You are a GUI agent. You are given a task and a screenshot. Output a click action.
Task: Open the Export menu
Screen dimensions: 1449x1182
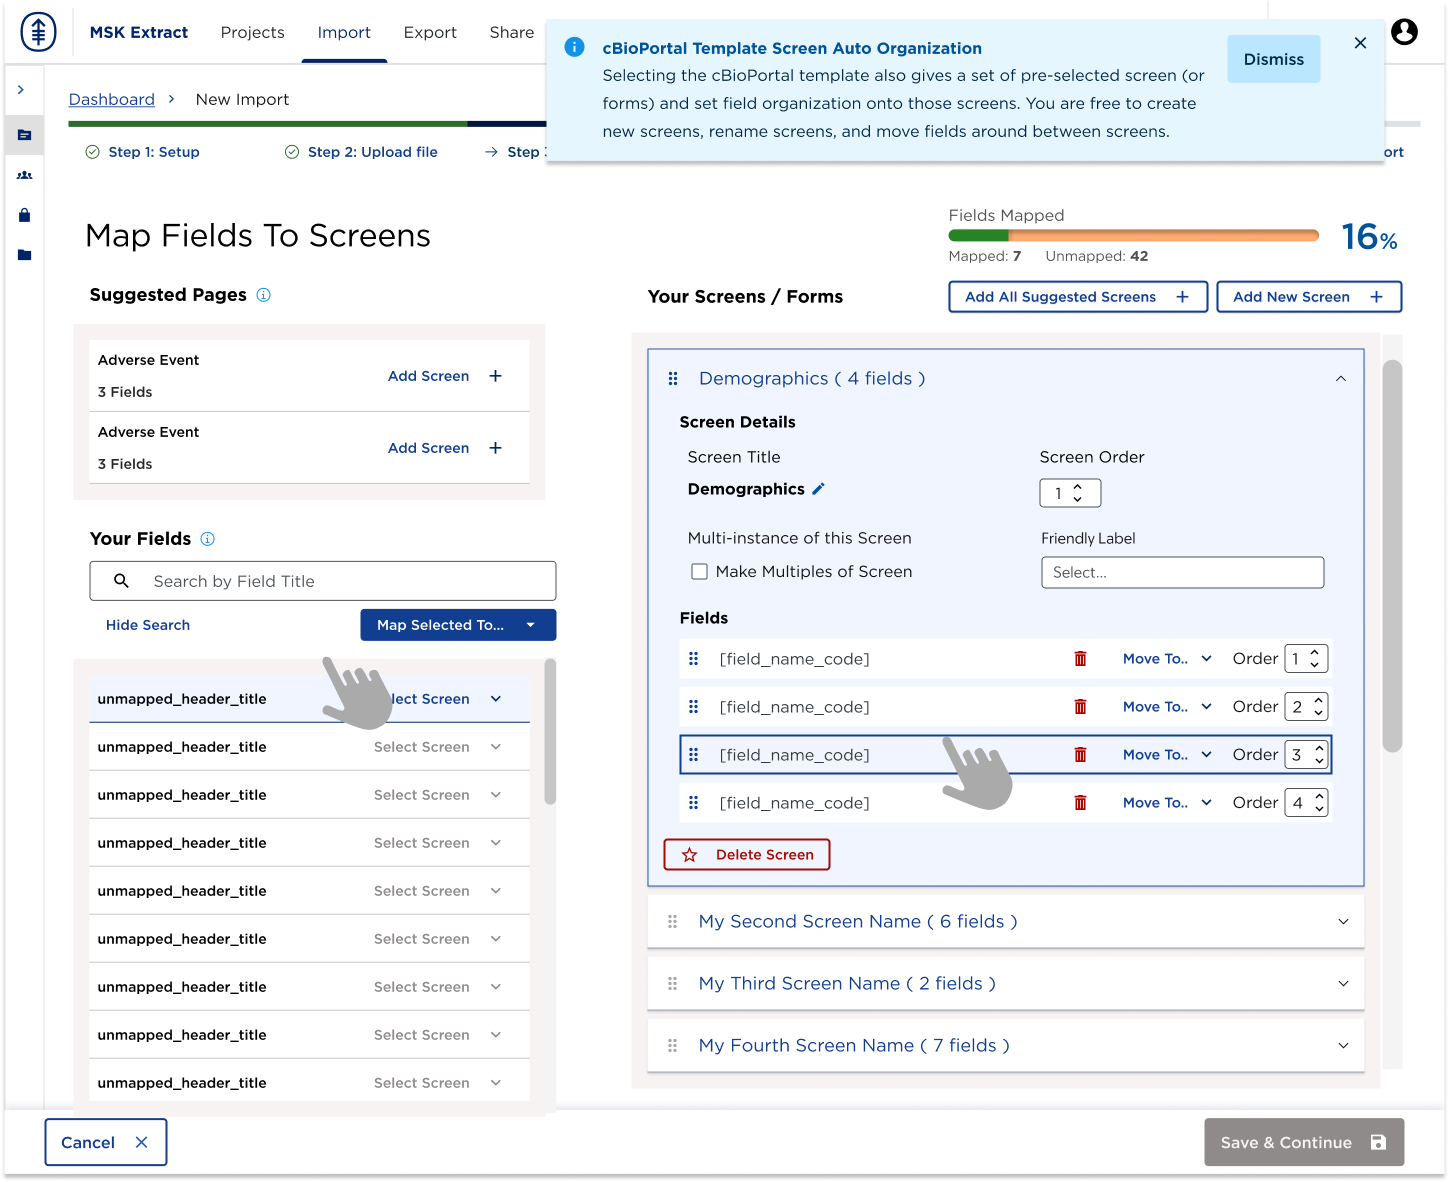[430, 32]
